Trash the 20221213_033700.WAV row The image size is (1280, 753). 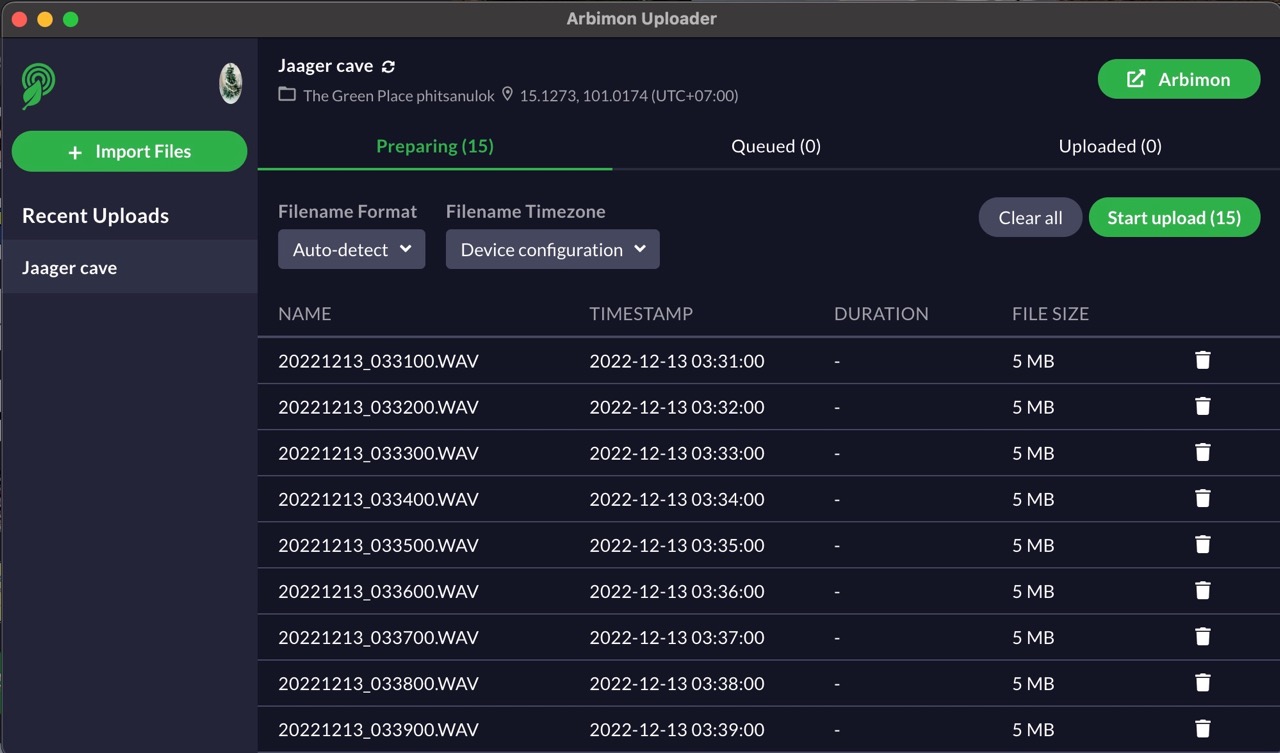(1203, 636)
